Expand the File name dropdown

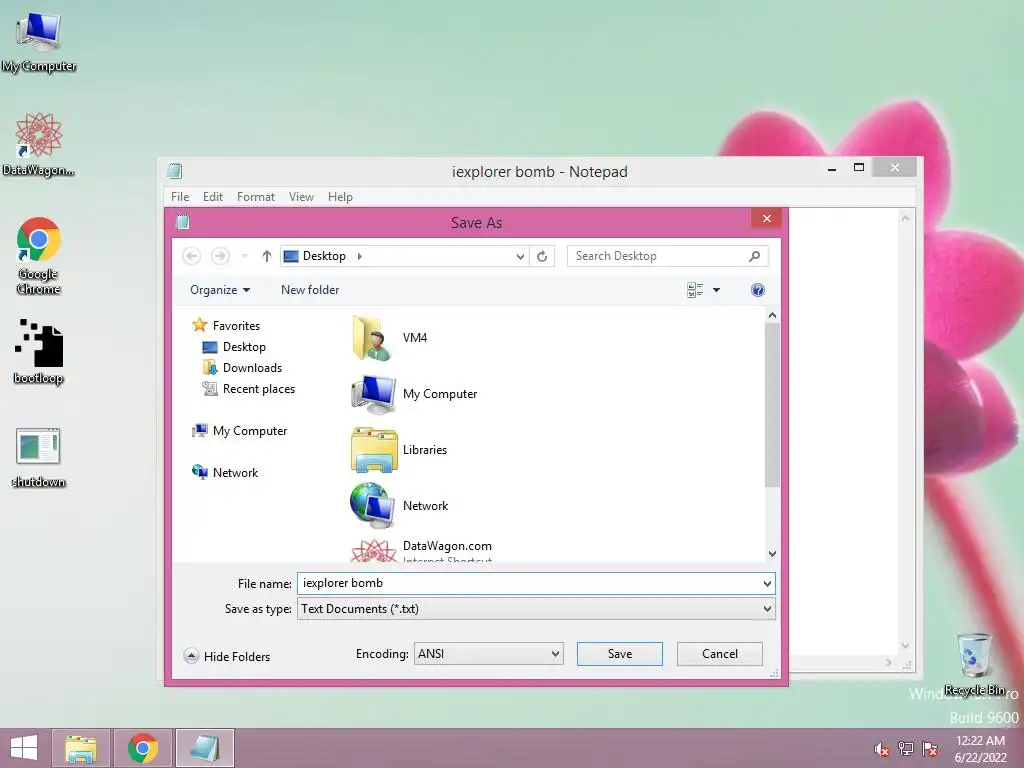[x=767, y=583]
